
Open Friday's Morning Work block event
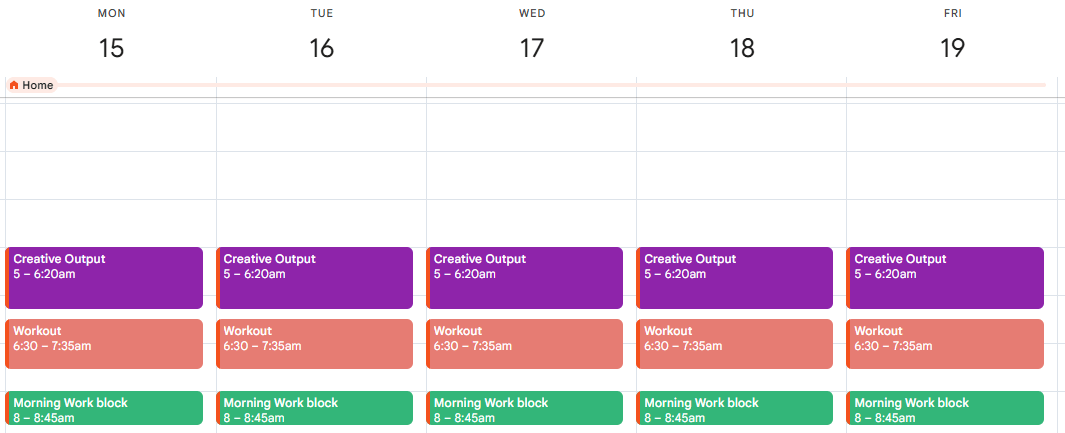945,408
